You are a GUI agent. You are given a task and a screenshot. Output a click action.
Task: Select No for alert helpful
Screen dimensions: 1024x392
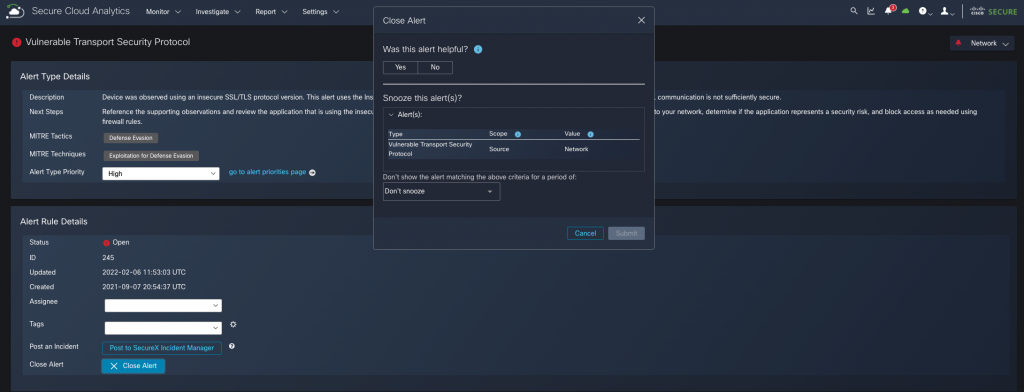(435, 67)
